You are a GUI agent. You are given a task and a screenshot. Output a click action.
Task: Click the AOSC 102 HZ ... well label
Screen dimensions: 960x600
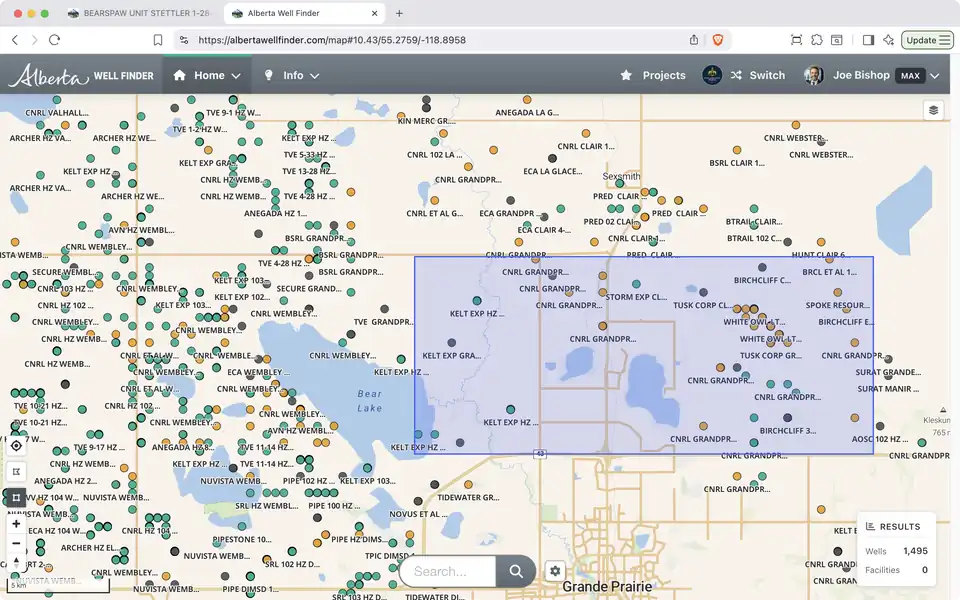880,439
